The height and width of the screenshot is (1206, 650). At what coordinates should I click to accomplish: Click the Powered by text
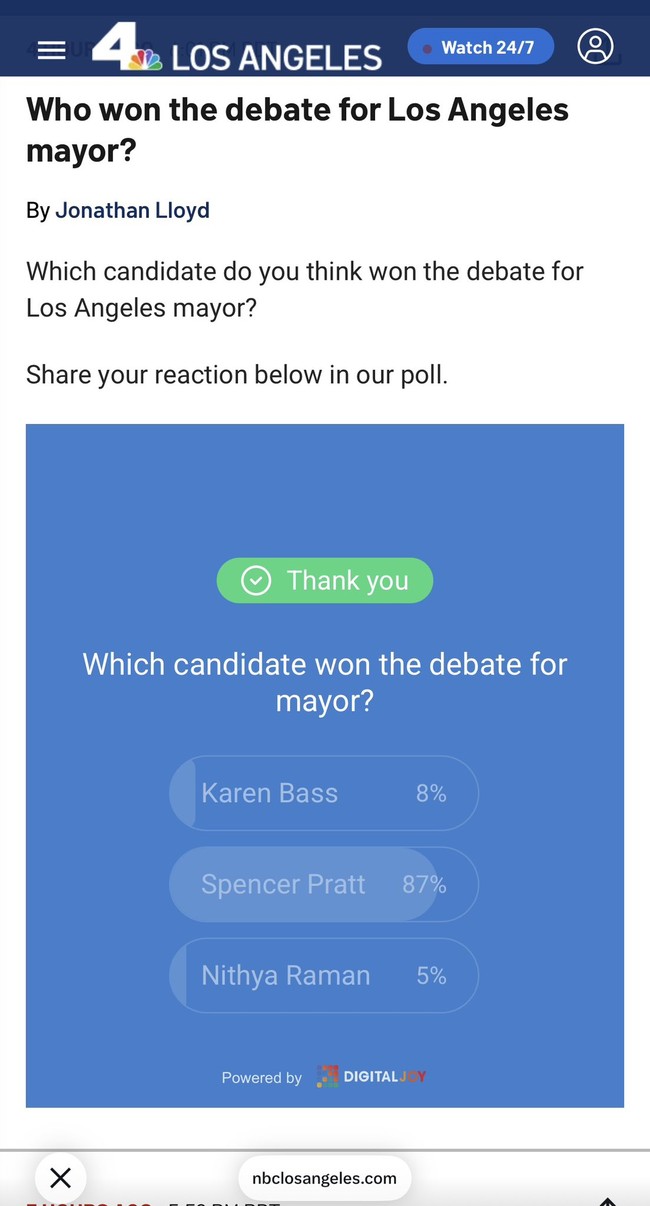[x=262, y=1077]
